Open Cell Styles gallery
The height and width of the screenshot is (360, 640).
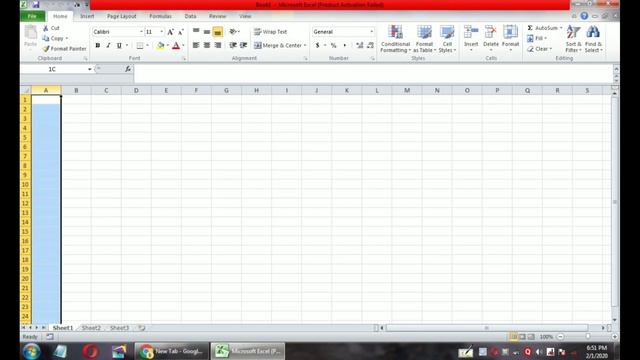click(447, 39)
